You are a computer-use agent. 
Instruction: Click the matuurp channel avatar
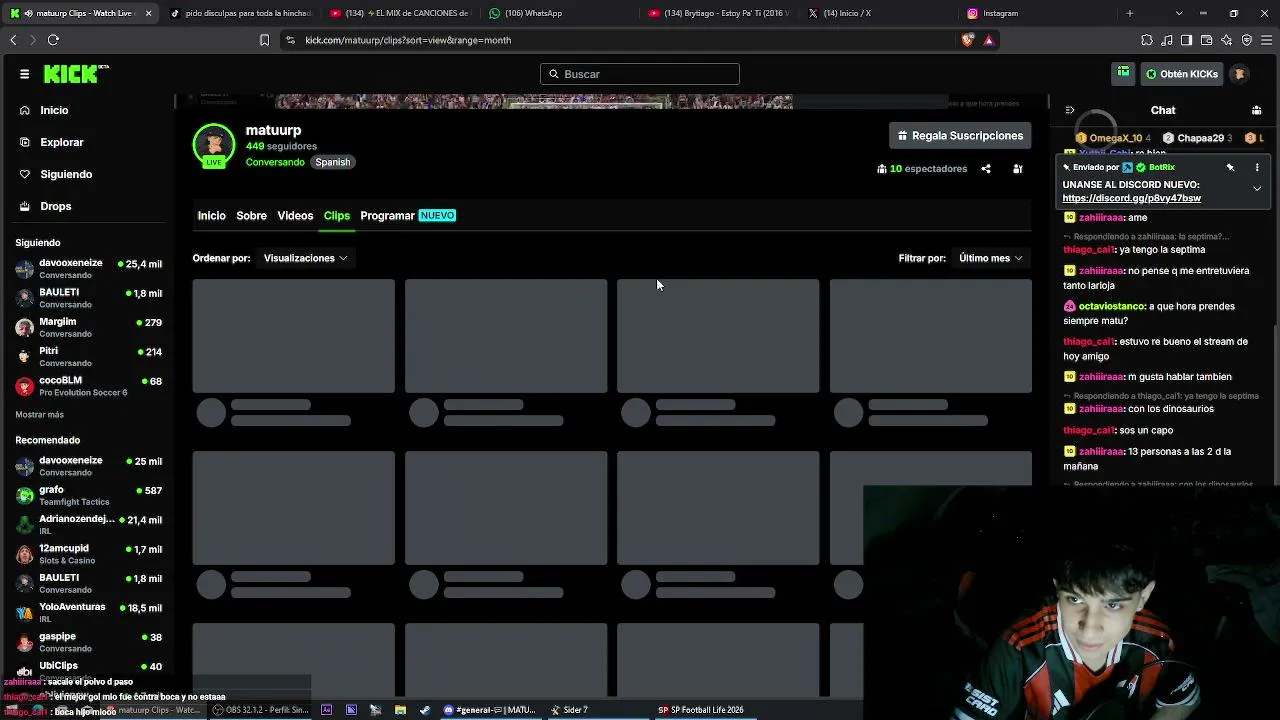click(x=214, y=145)
